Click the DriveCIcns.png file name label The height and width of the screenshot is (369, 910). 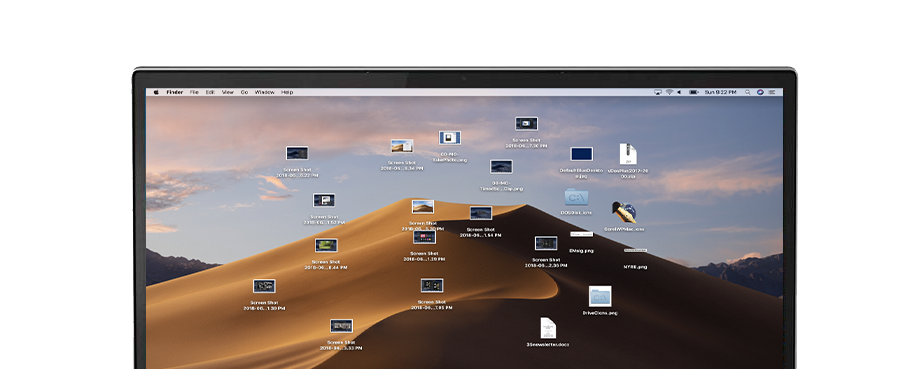pyautogui.click(x=600, y=313)
